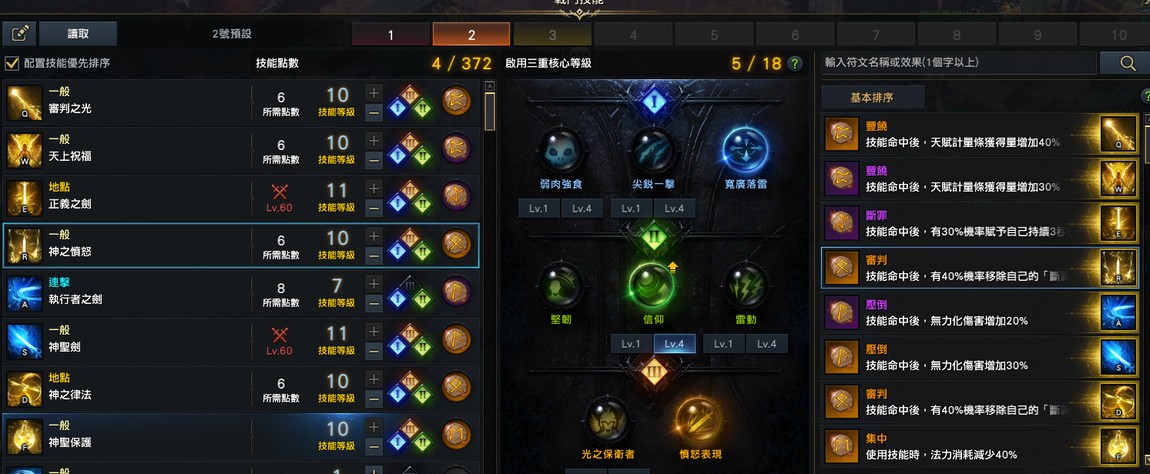Switch to preset tab 3

(x=552, y=34)
